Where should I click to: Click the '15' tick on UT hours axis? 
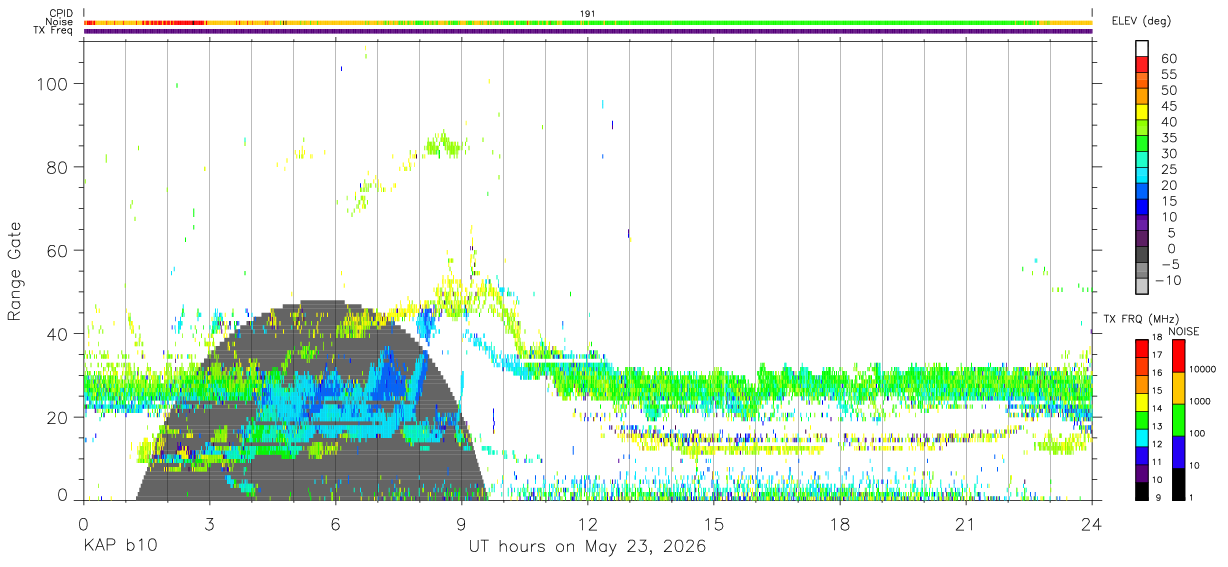click(x=714, y=523)
